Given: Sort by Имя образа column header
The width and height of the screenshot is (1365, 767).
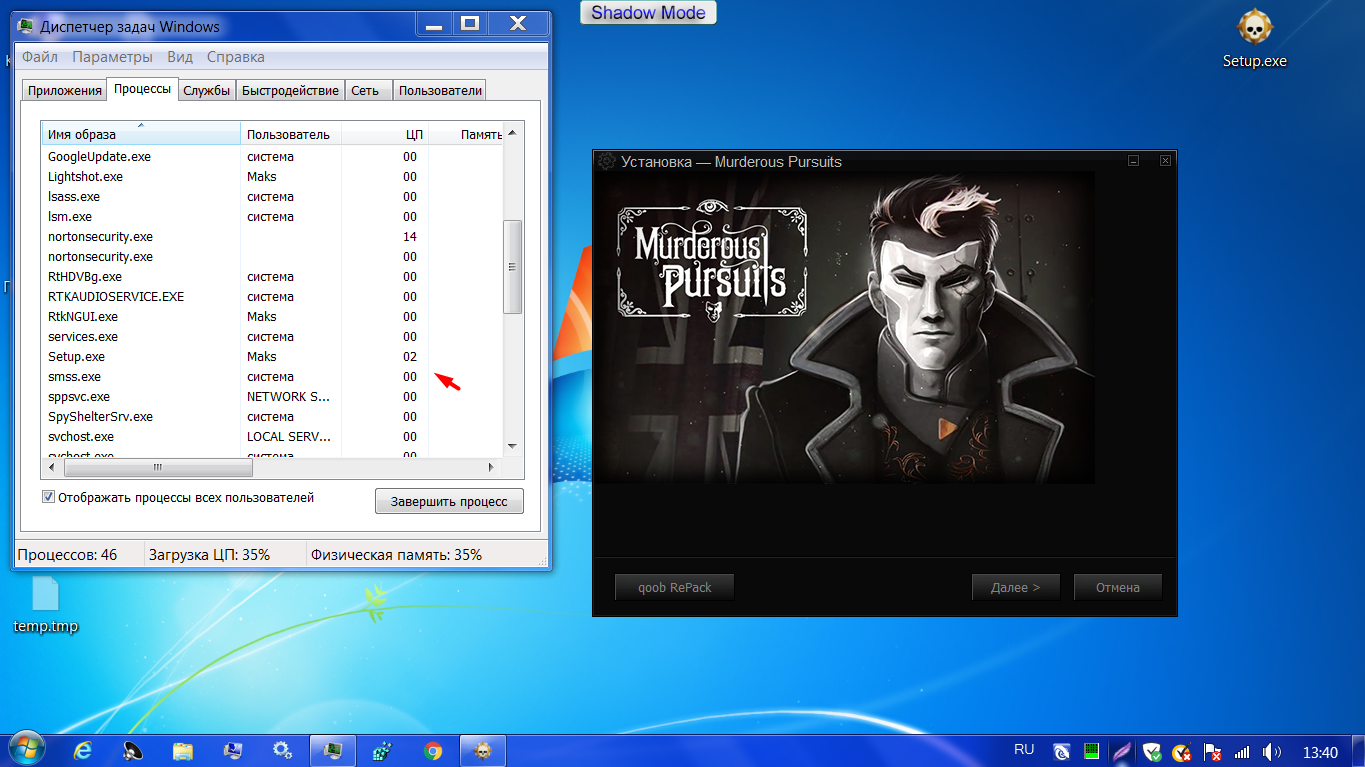Looking at the screenshot, I should [141, 134].
